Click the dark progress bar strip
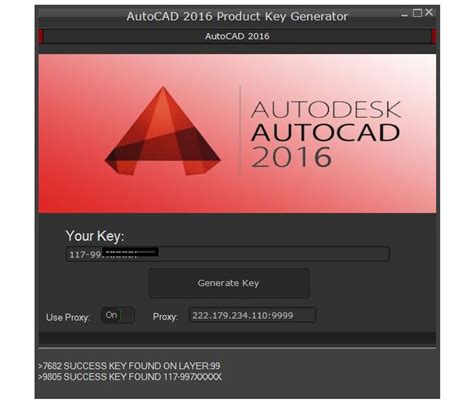 237,339
